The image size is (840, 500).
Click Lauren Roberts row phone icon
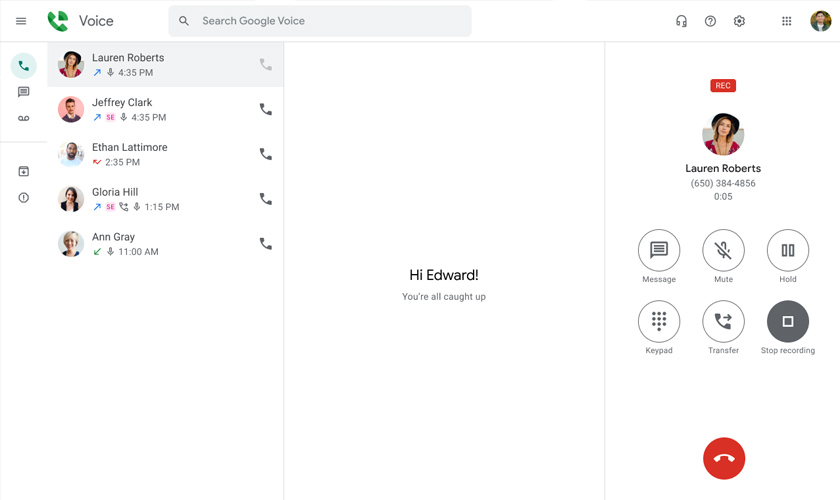click(x=266, y=64)
